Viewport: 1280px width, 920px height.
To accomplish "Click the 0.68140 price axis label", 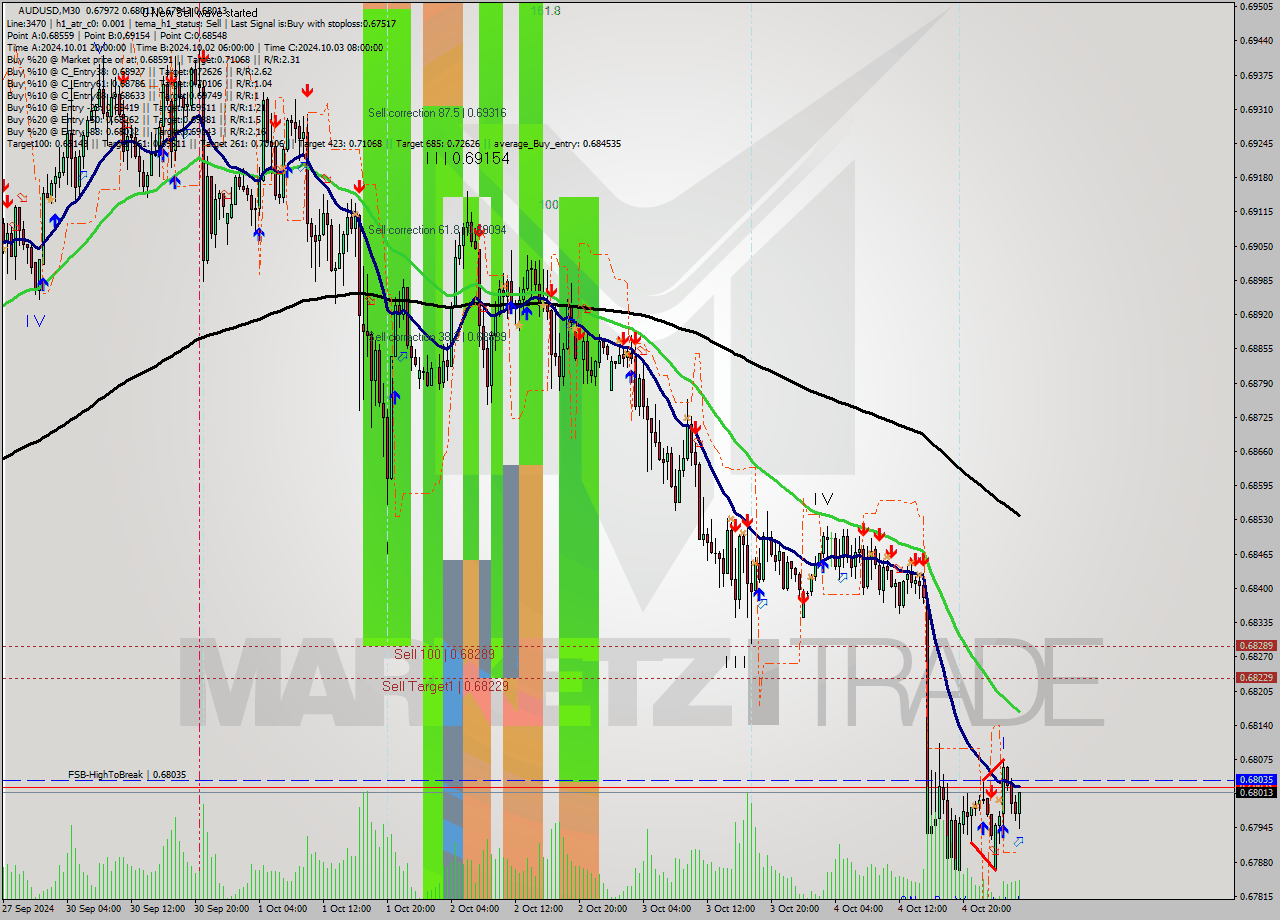I will click(x=1256, y=725).
